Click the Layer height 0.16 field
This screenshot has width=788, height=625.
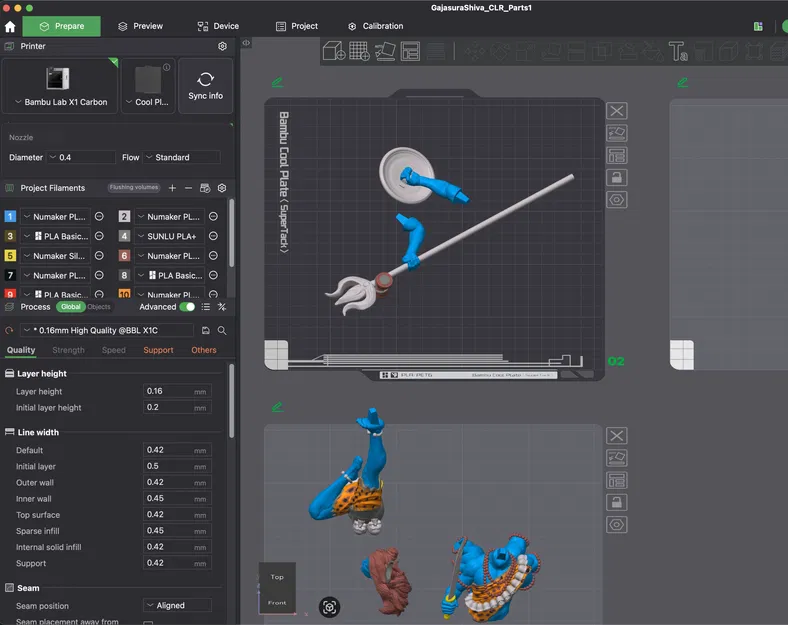coord(177,391)
